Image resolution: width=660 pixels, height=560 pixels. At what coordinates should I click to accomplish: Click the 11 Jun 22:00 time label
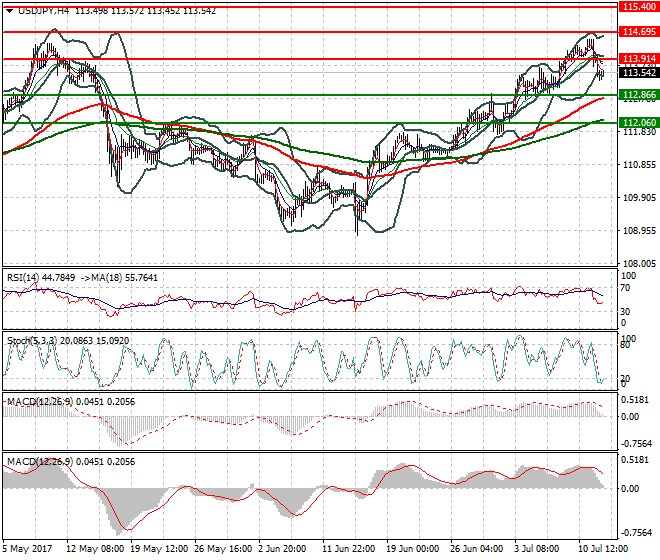[x=349, y=549]
